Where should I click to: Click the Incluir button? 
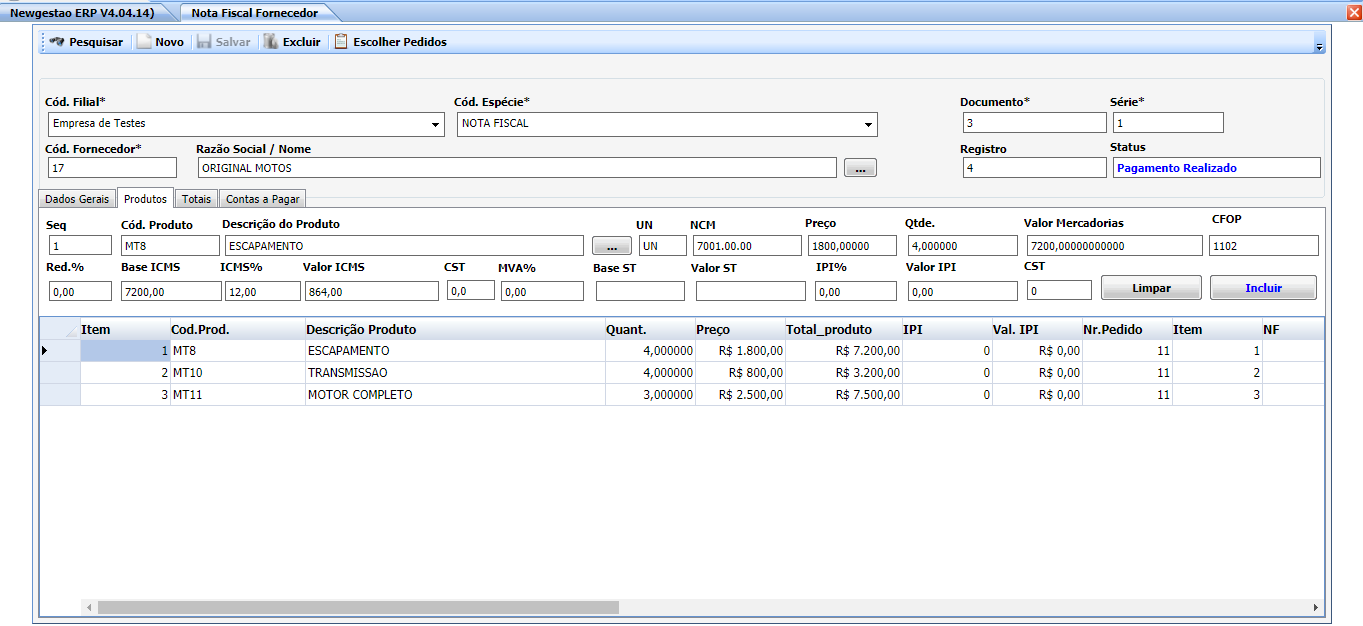[1263, 288]
